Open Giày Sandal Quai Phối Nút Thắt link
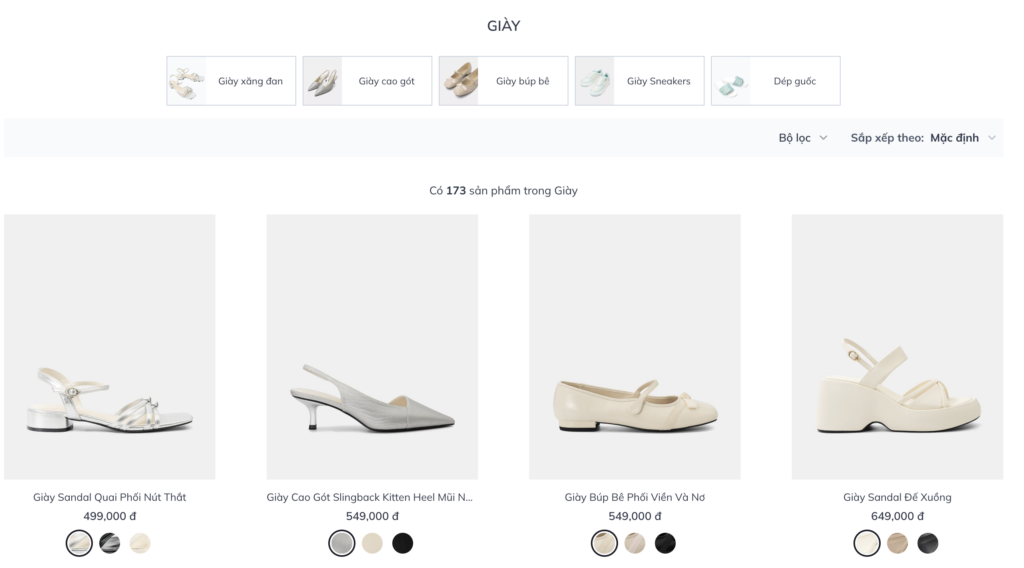 pyautogui.click(x=110, y=497)
